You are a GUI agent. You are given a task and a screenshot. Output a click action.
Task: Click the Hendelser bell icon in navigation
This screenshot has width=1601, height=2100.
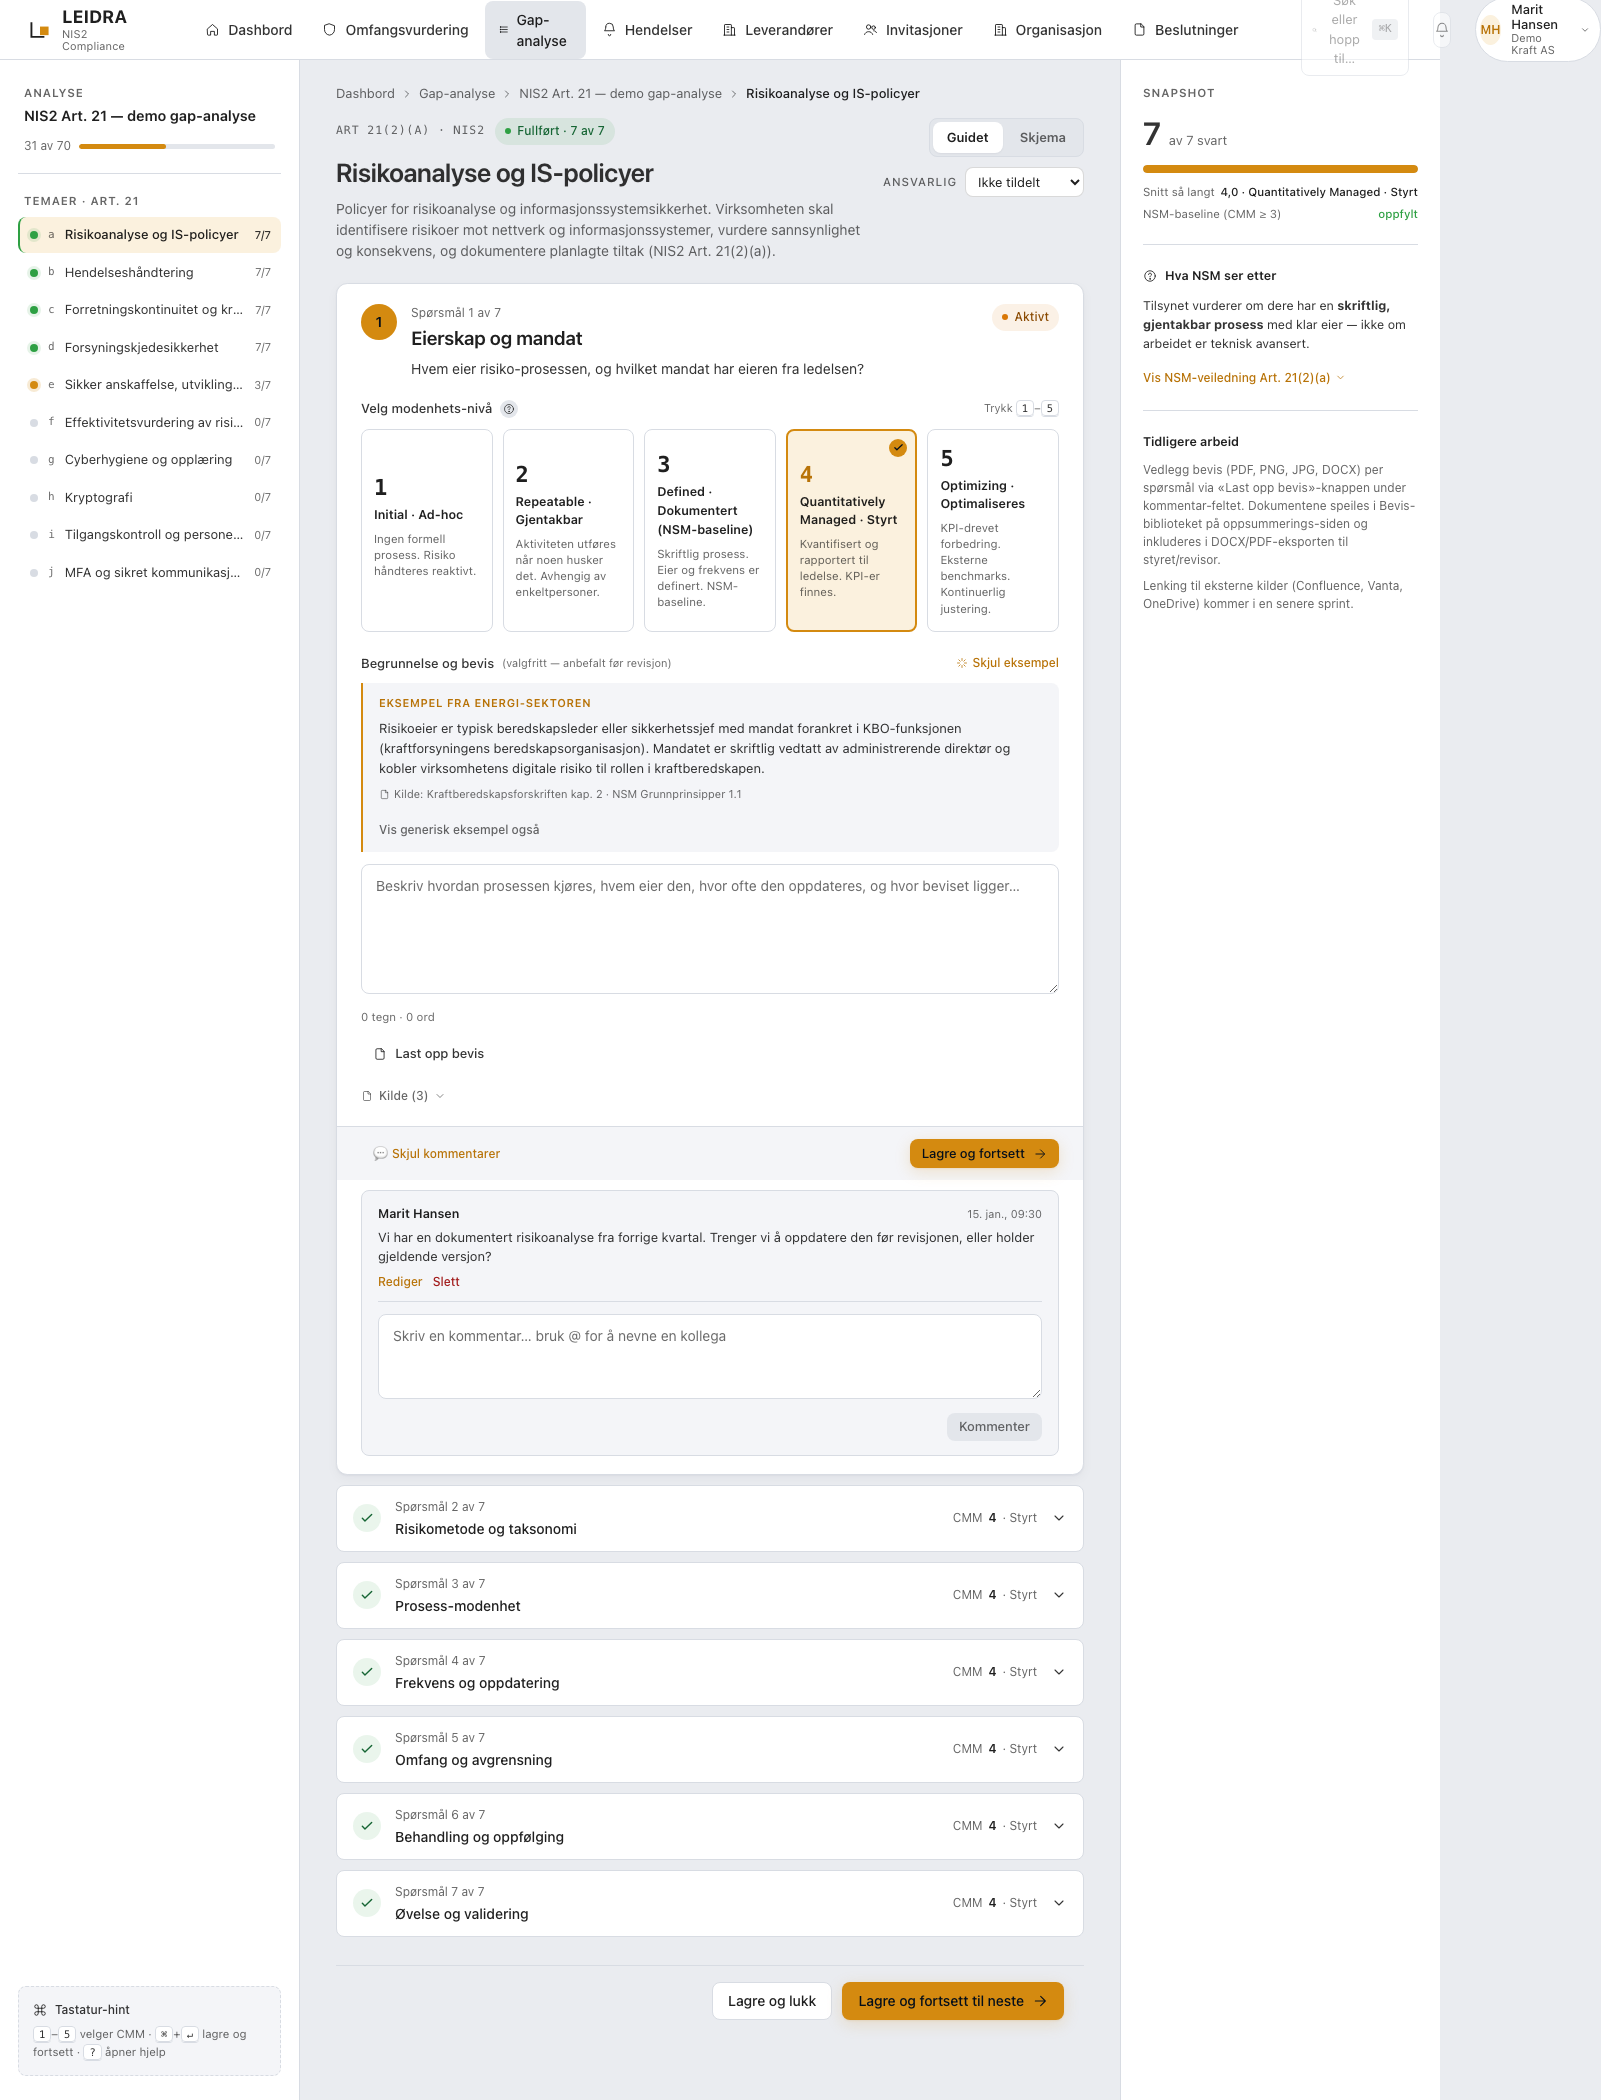click(x=609, y=30)
